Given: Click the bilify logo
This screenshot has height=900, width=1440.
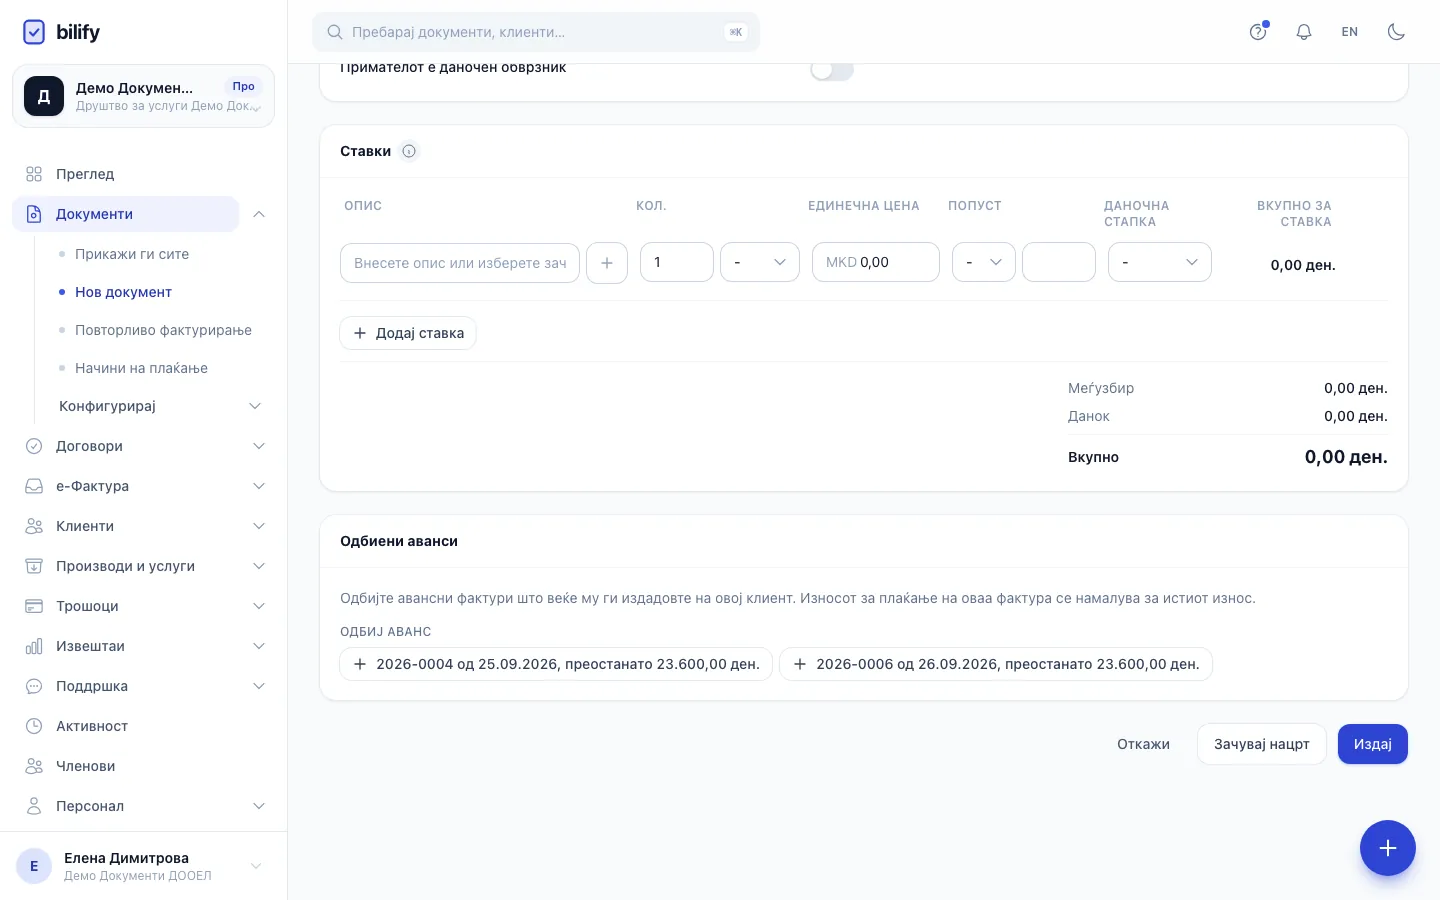Looking at the screenshot, I should (x=61, y=32).
